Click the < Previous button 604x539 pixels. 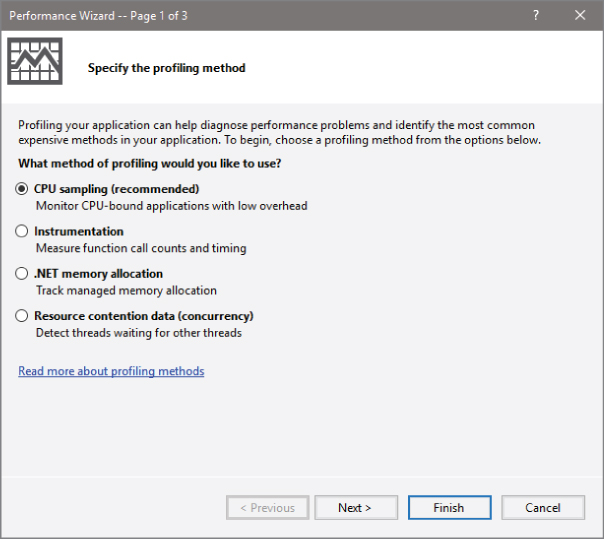267,508
